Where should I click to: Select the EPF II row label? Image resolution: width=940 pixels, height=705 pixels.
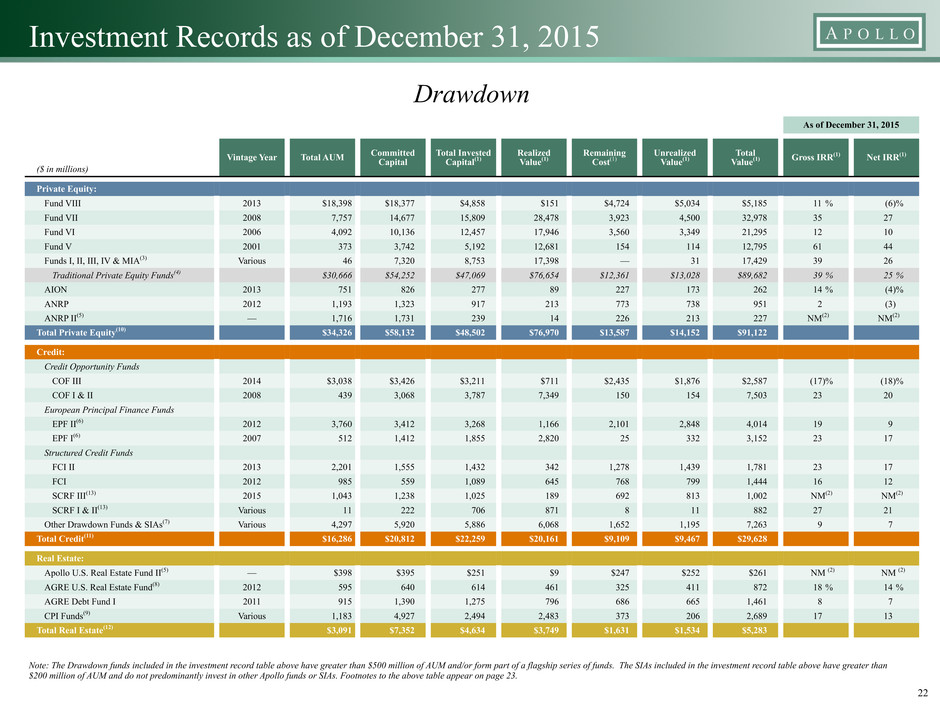point(66,423)
